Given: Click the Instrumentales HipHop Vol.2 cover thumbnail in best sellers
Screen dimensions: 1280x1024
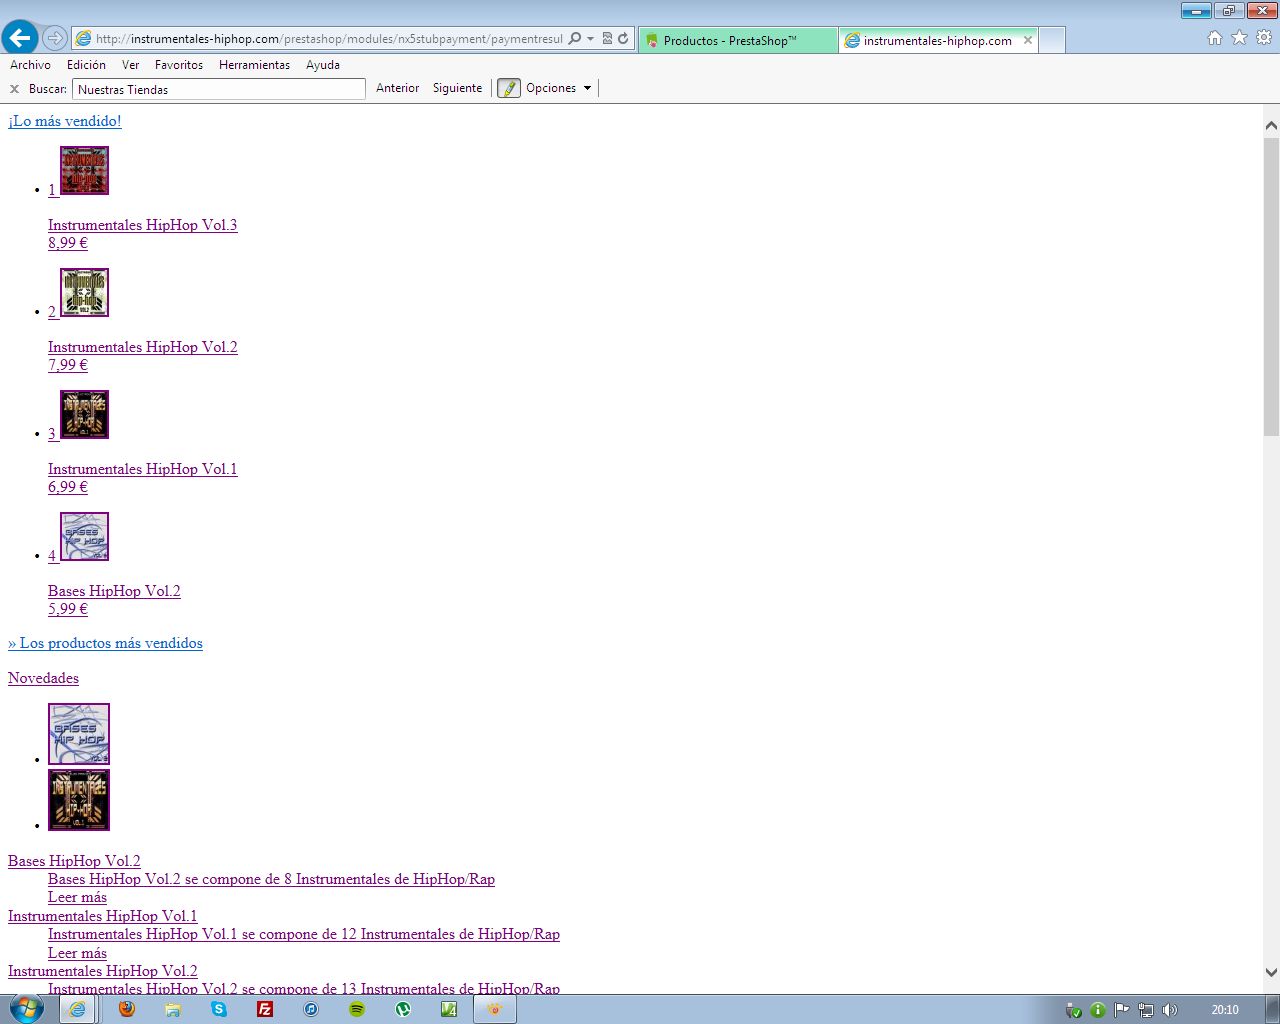Looking at the screenshot, I should point(84,292).
